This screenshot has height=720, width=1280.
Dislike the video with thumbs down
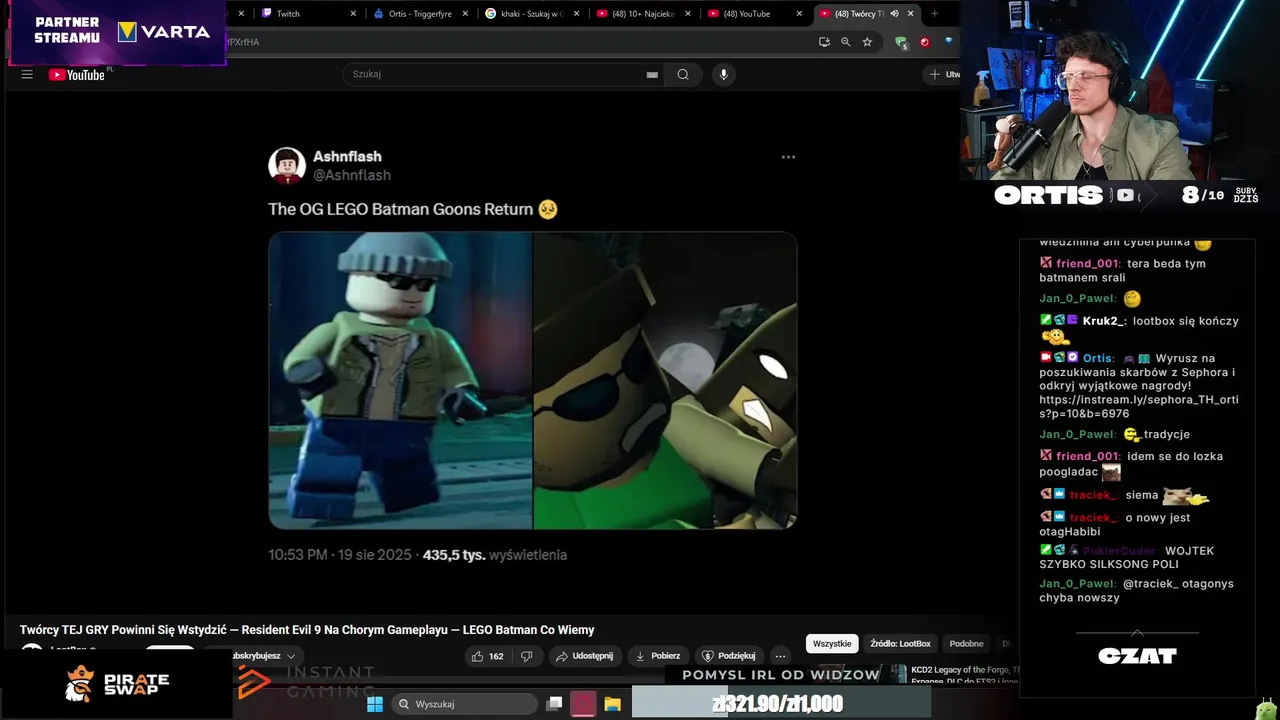coord(526,656)
